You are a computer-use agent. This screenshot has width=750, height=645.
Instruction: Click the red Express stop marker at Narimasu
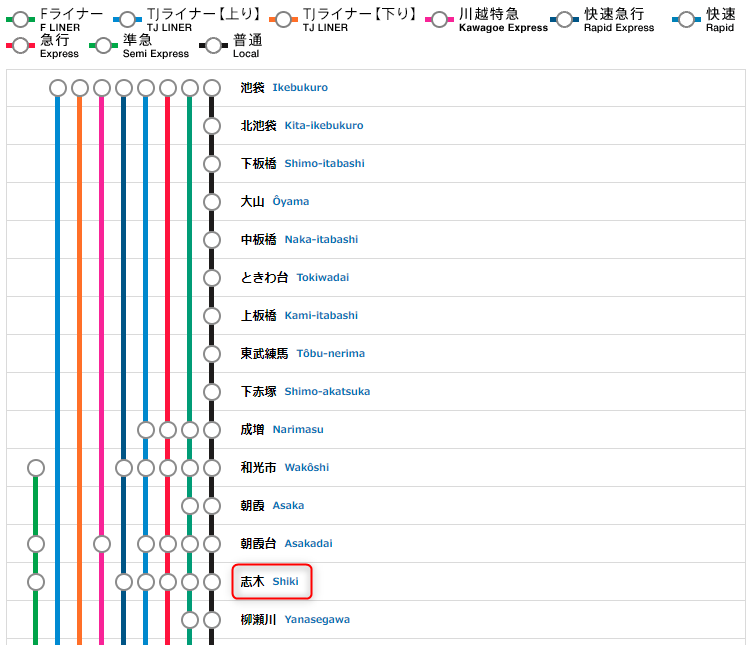(168, 430)
